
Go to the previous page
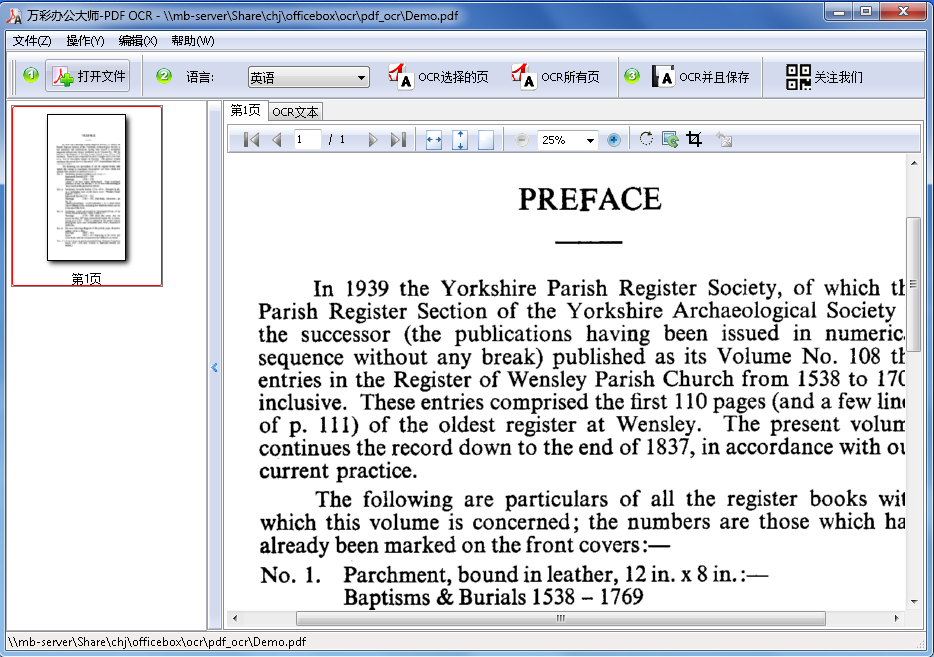pyautogui.click(x=277, y=140)
